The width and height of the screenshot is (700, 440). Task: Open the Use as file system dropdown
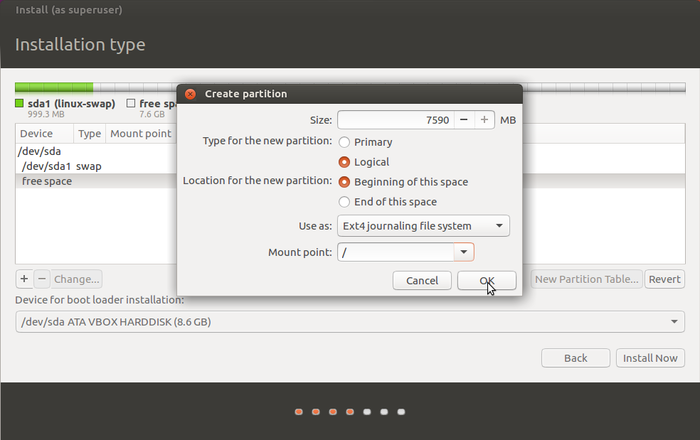pos(423,226)
